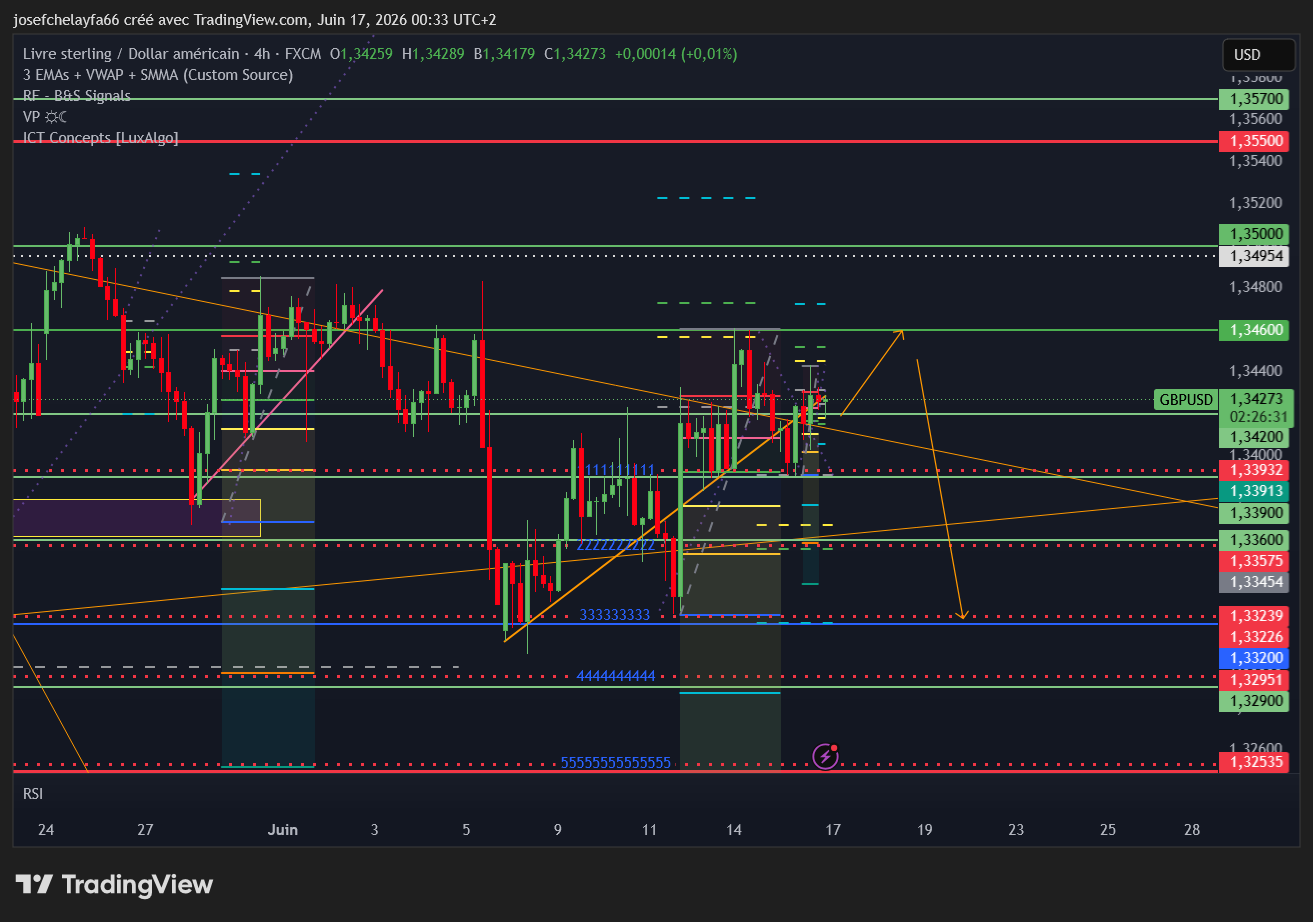Select the red 1,35500 price label
This screenshot has width=1313, height=922.
(1253, 141)
